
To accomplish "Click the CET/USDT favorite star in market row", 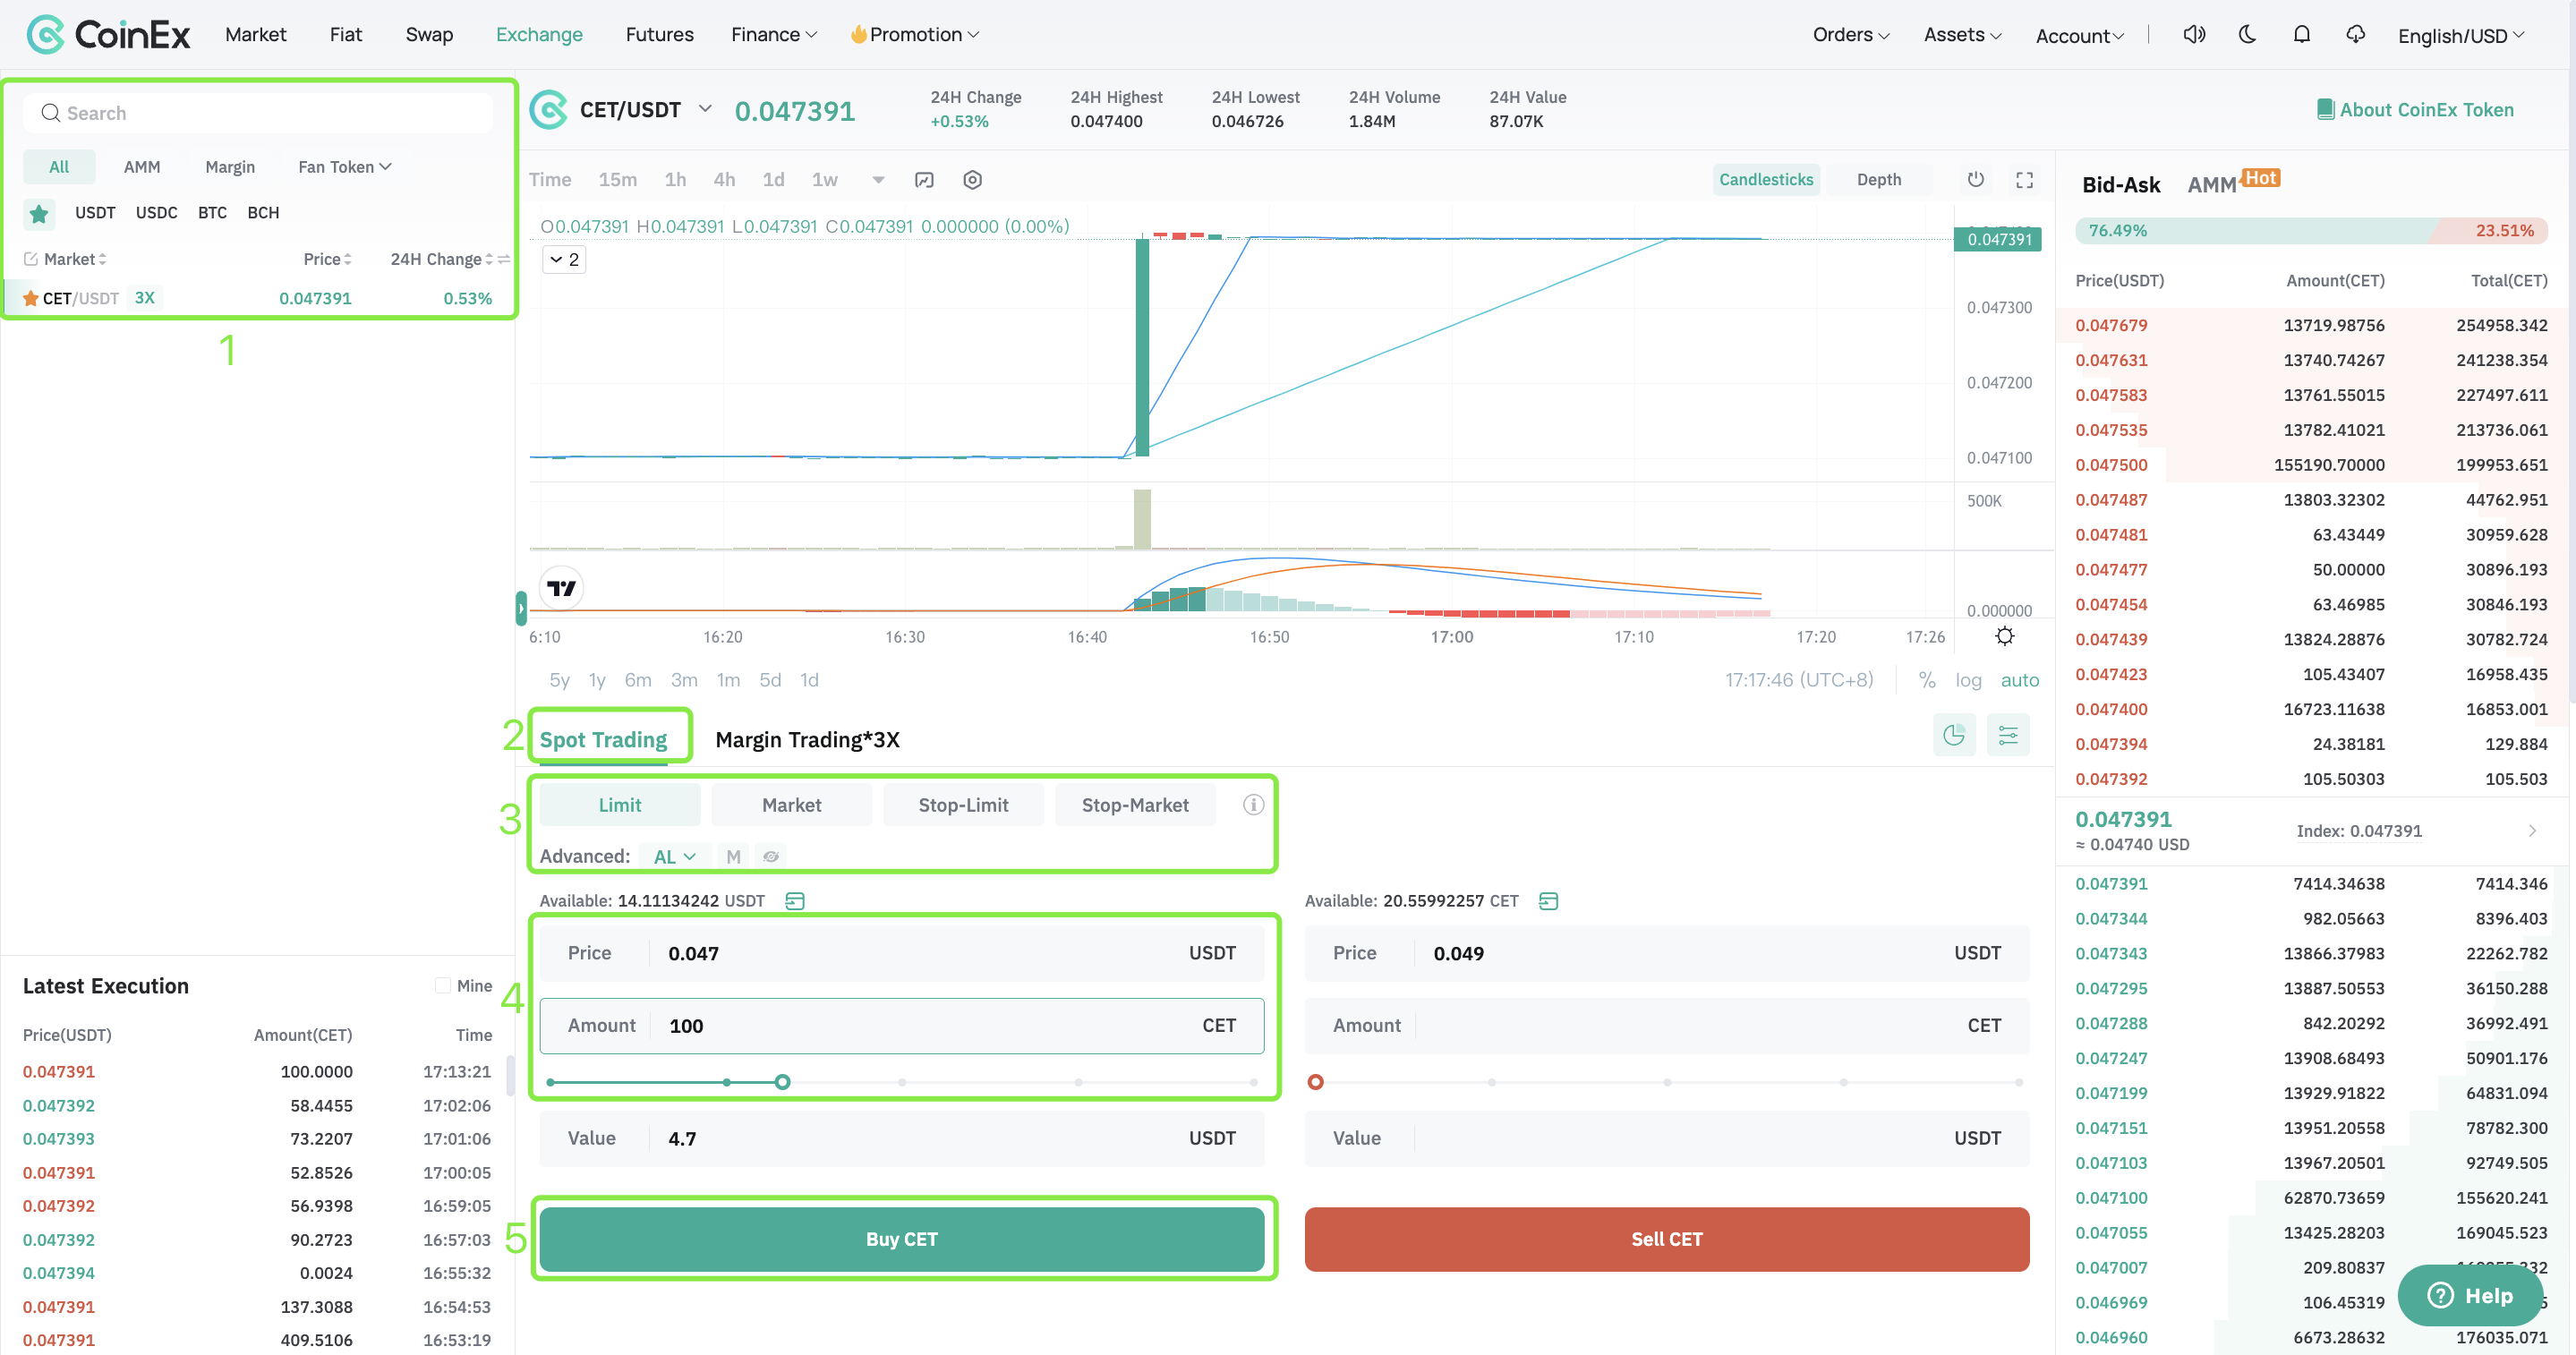I will (30, 298).
